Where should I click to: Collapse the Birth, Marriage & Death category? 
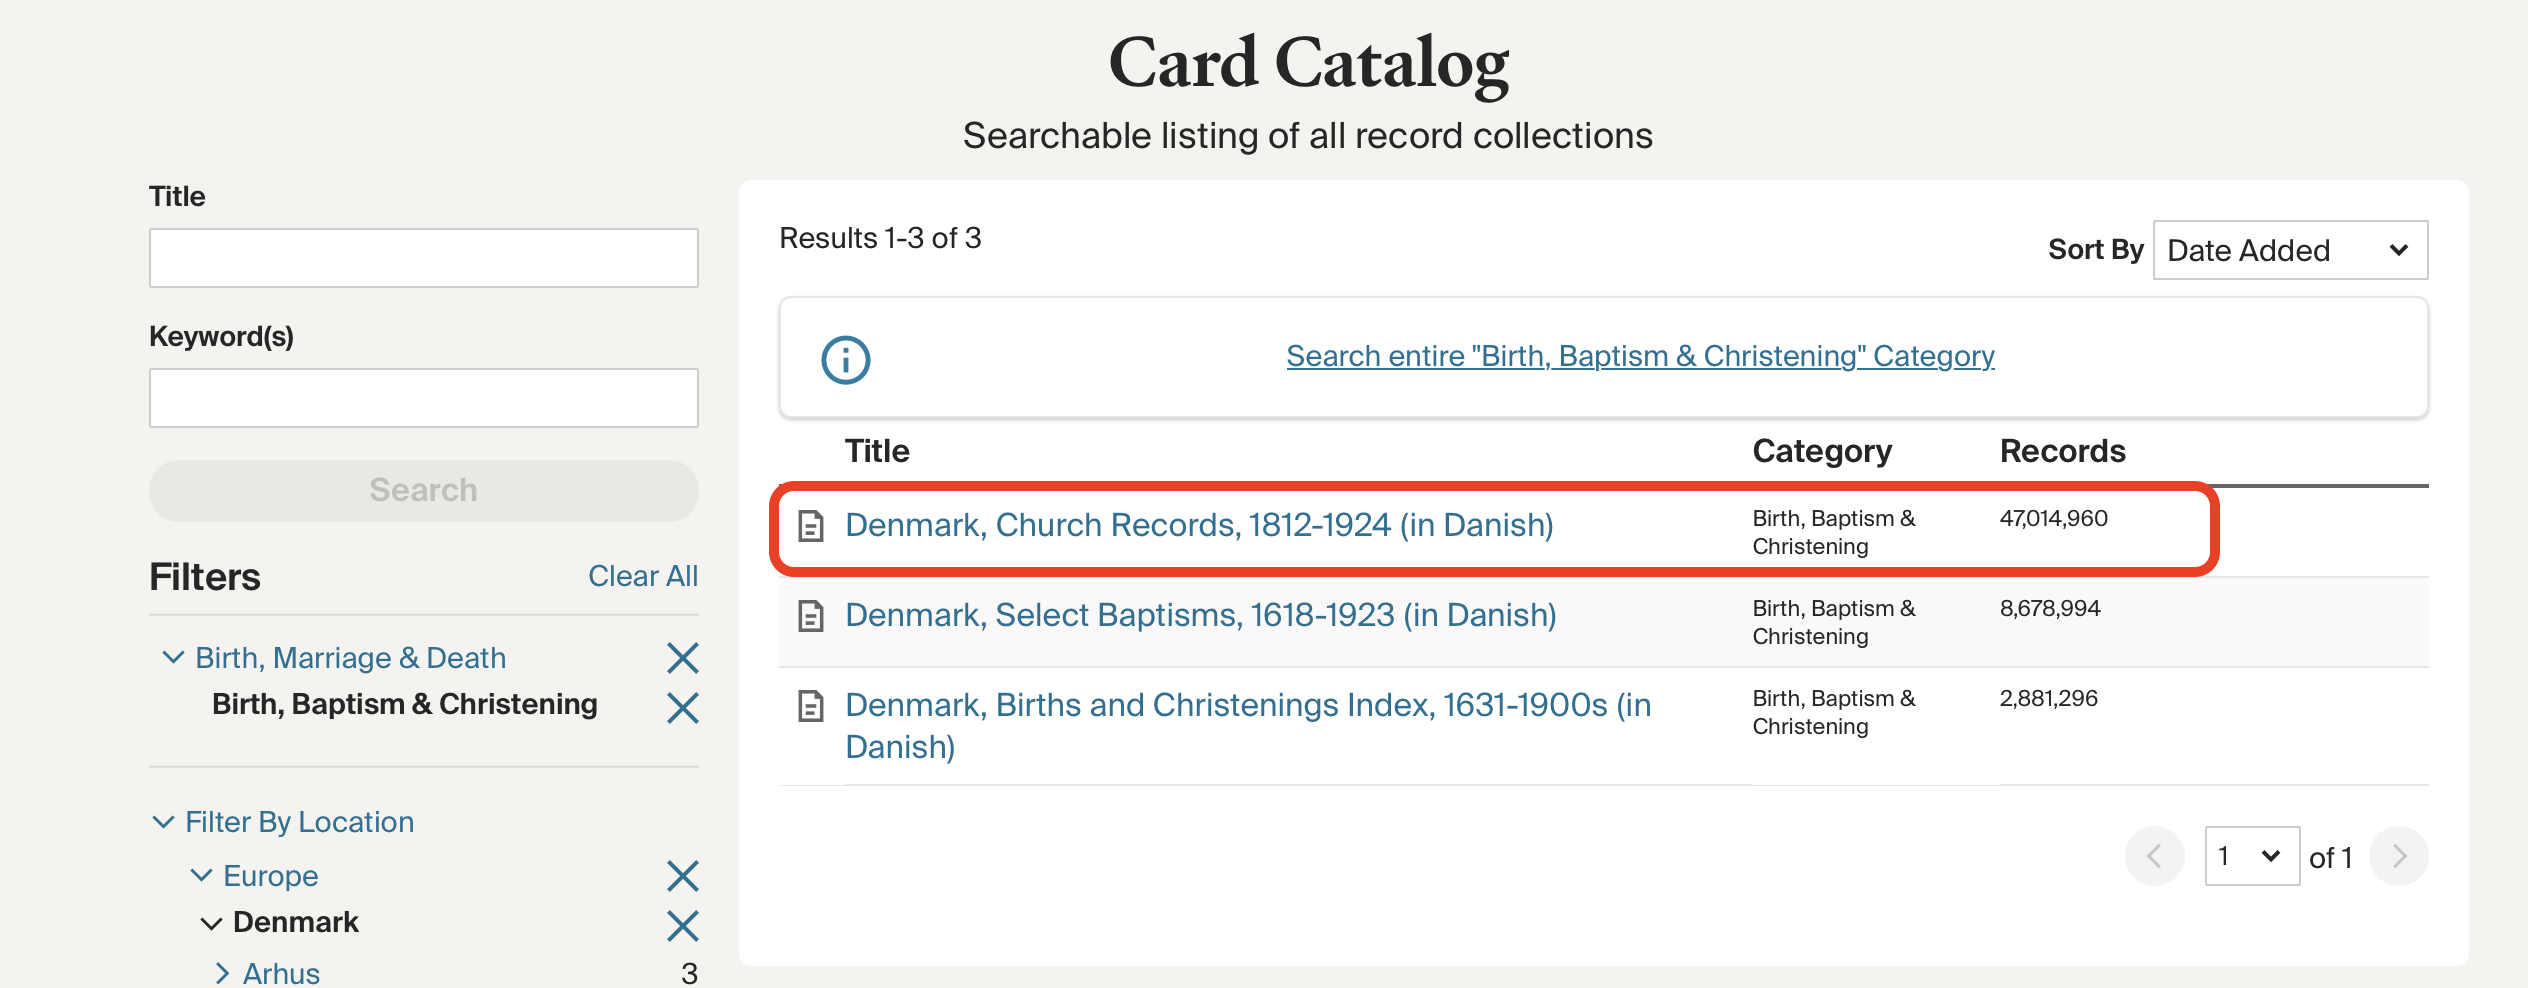coord(173,657)
